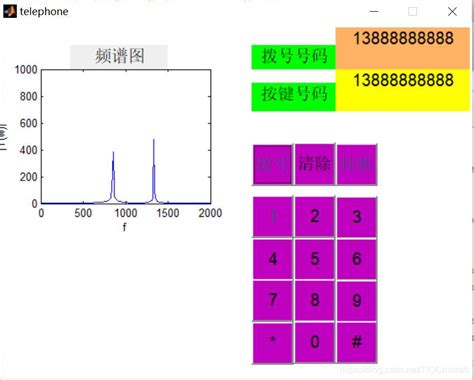Hit the 5 key on the keypad
Image resolution: width=474 pixels, height=380 pixels.
(315, 259)
